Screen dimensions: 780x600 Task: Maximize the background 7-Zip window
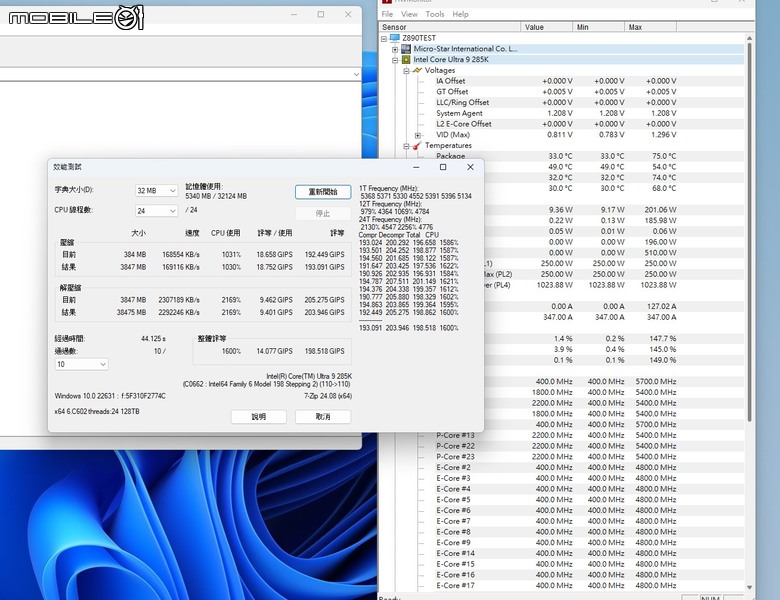pyautogui.click(x=321, y=14)
